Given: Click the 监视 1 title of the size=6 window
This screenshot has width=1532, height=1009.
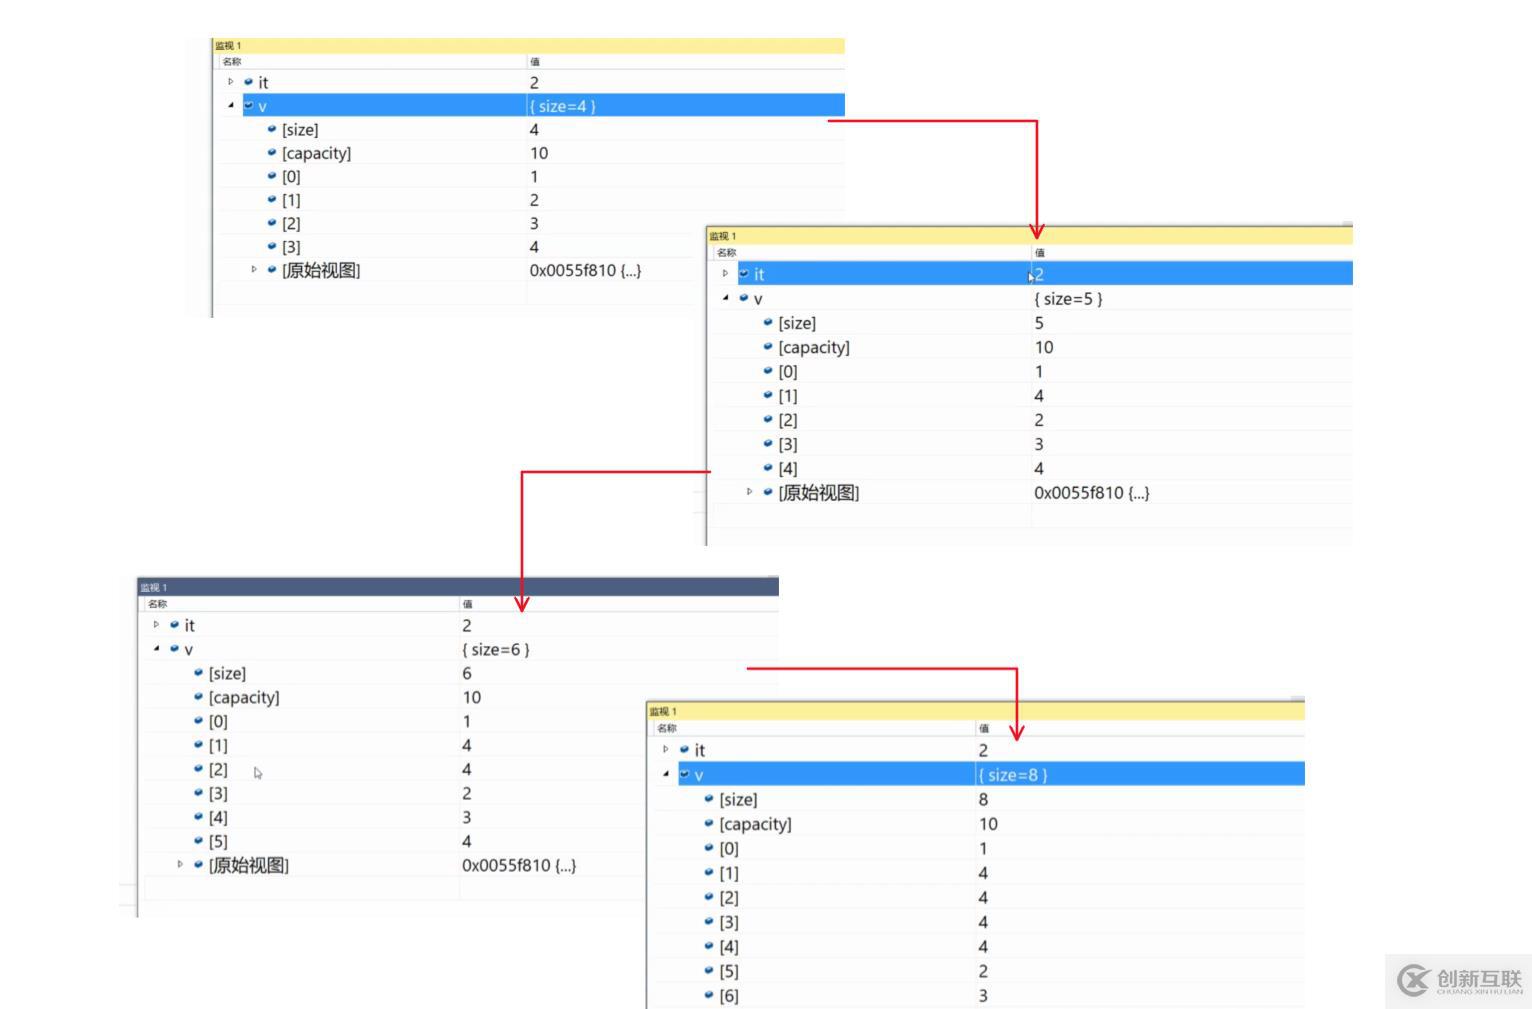Looking at the screenshot, I should [x=154, y=587].
